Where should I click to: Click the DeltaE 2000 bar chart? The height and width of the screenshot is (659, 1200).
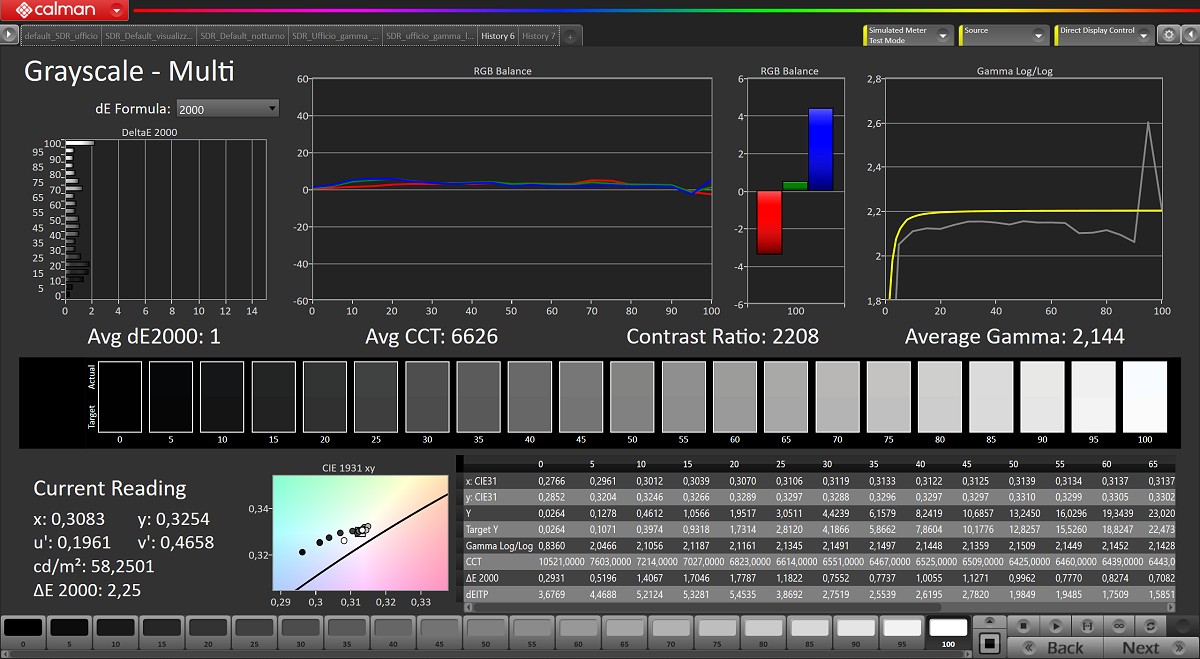tap(165, 220)
